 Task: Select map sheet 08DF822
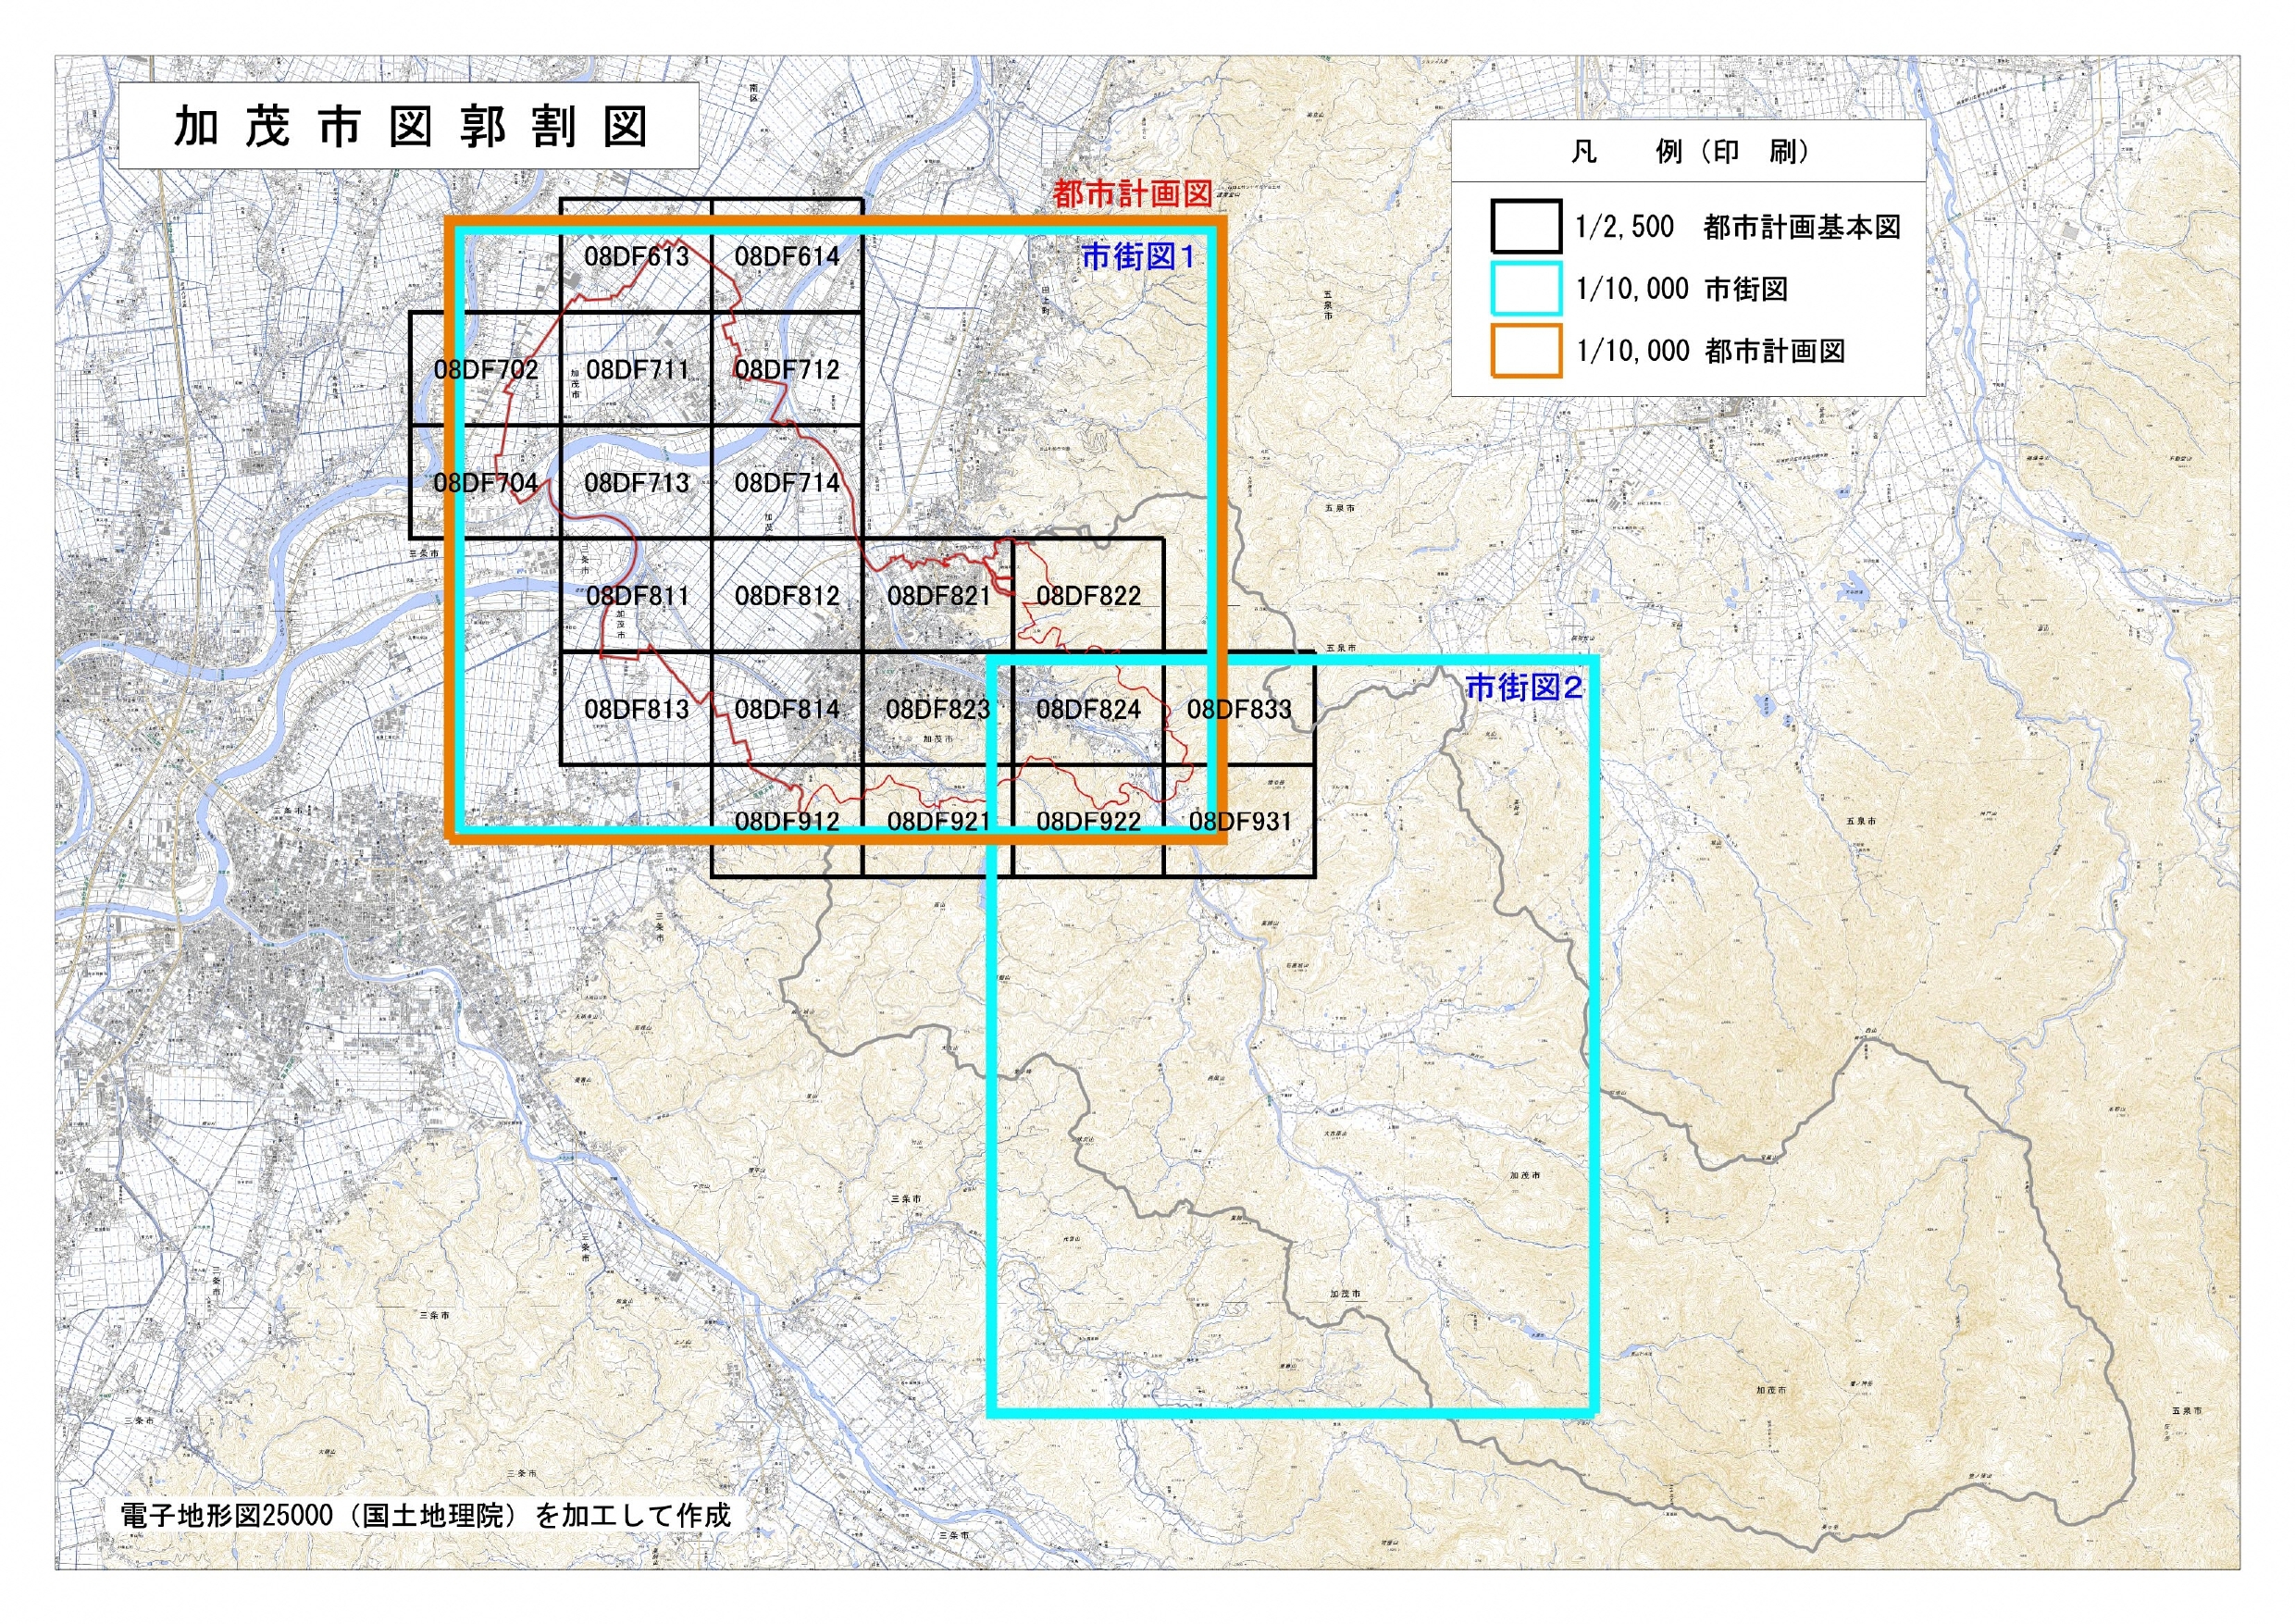[x=1088, y=596]
